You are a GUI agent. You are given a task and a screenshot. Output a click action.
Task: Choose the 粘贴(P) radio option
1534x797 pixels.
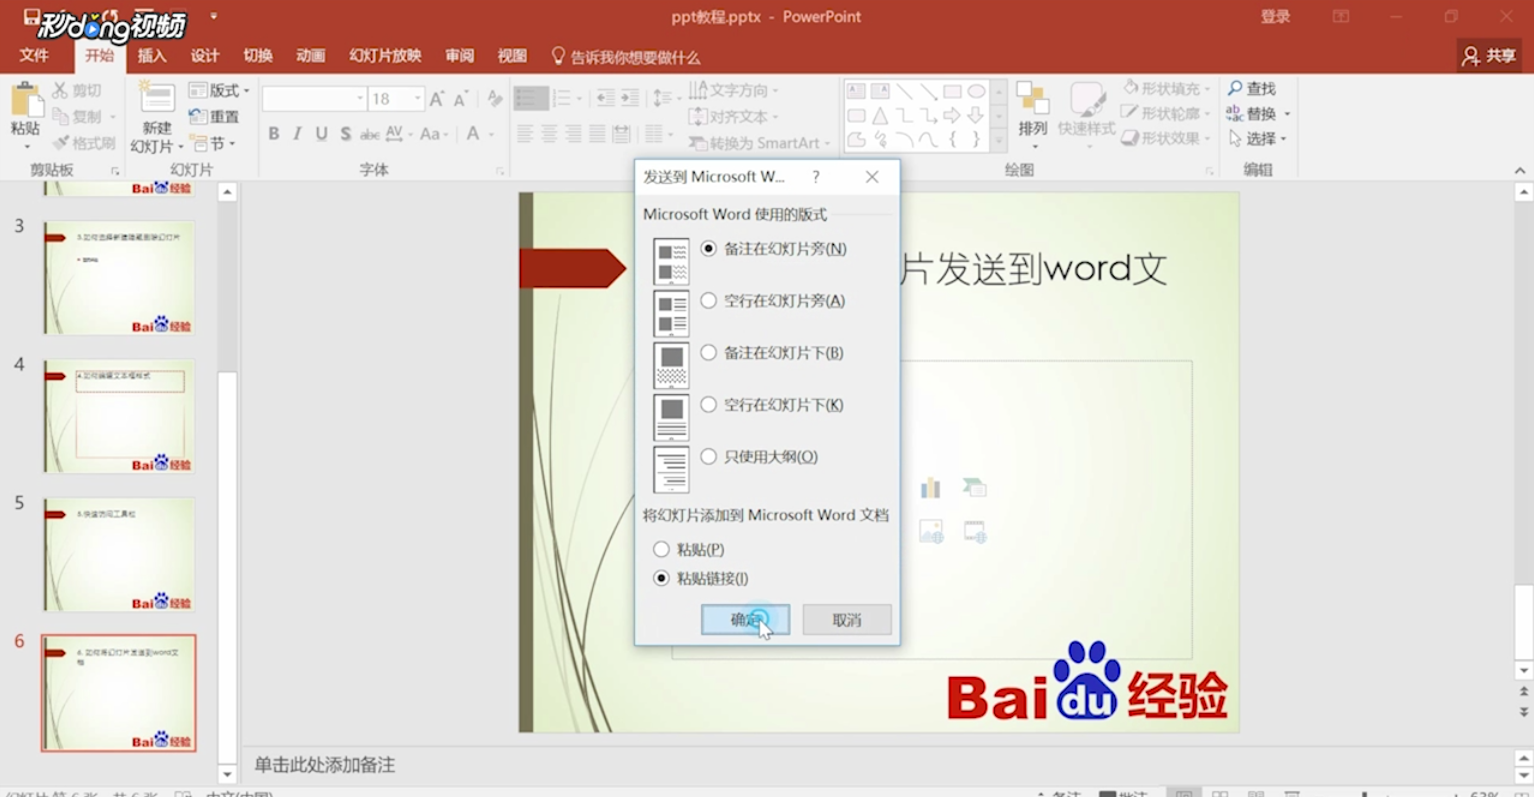[x=689, y=549]
